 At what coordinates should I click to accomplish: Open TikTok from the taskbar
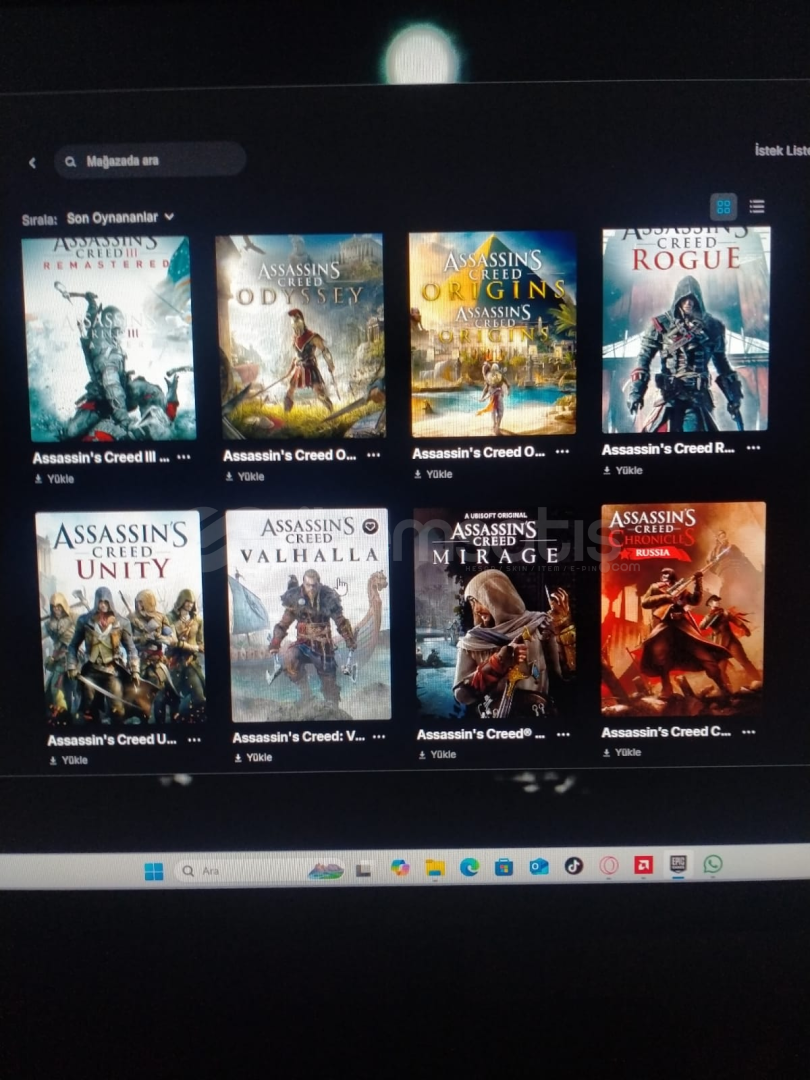pos(574,866)
